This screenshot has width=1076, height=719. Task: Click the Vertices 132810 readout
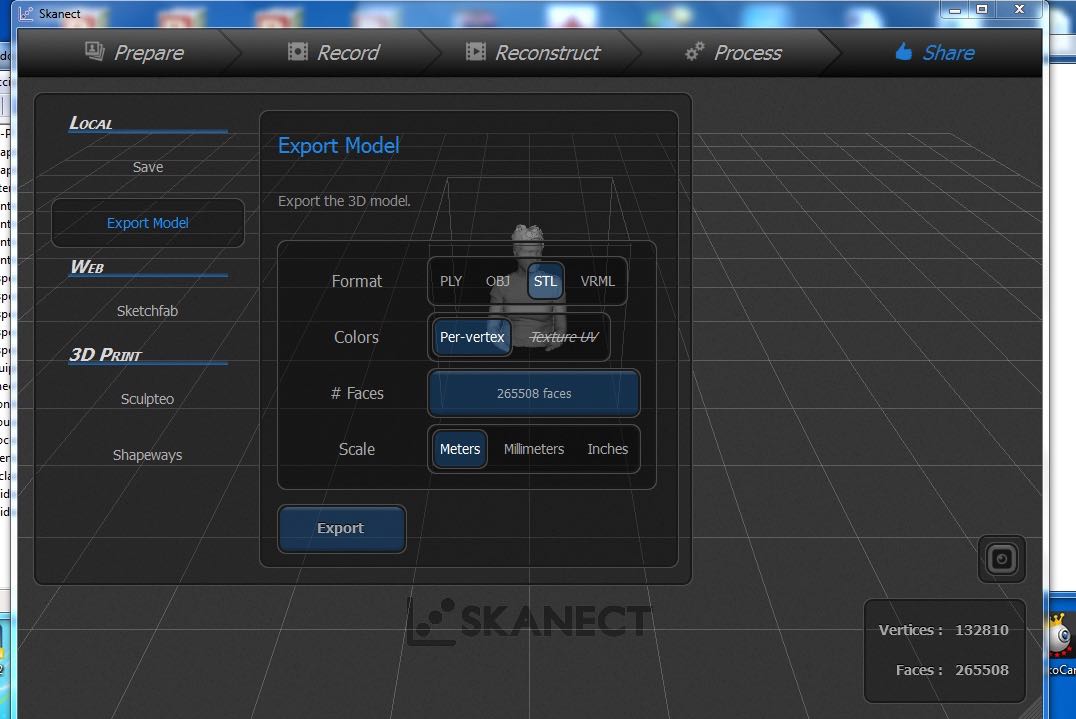coord(944,630)
